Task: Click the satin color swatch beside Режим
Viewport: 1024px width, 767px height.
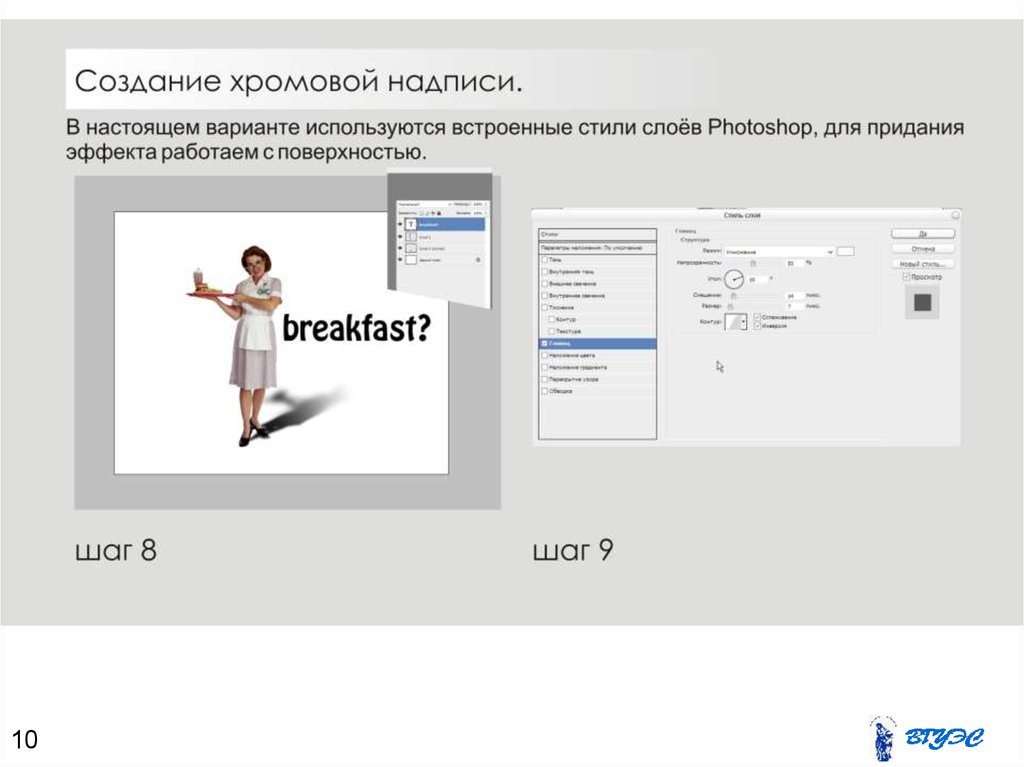Action: 846,252
